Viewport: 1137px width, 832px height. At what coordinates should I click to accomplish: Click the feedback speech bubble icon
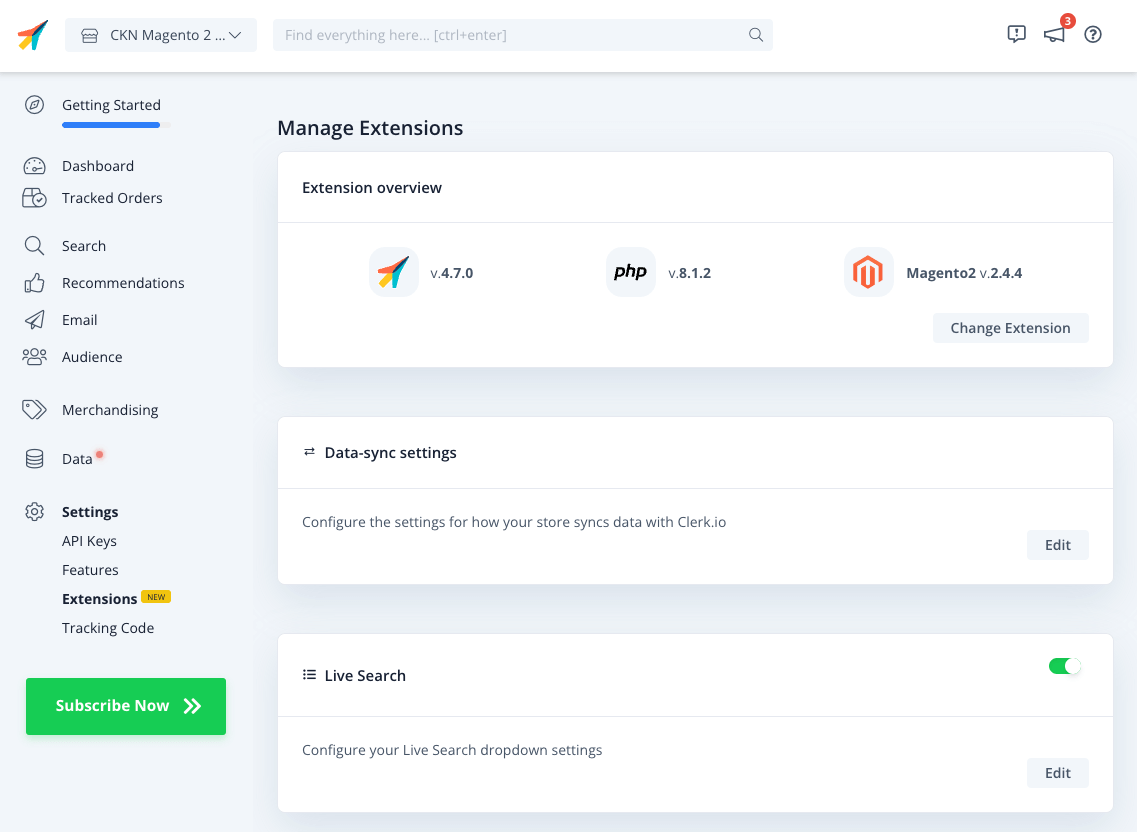click(1016, 35)
